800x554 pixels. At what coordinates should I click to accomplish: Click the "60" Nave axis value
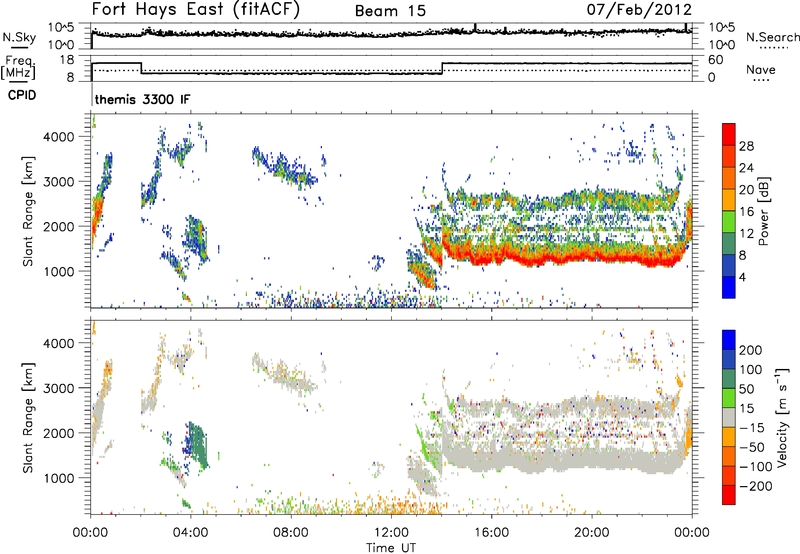coord(715,60)
